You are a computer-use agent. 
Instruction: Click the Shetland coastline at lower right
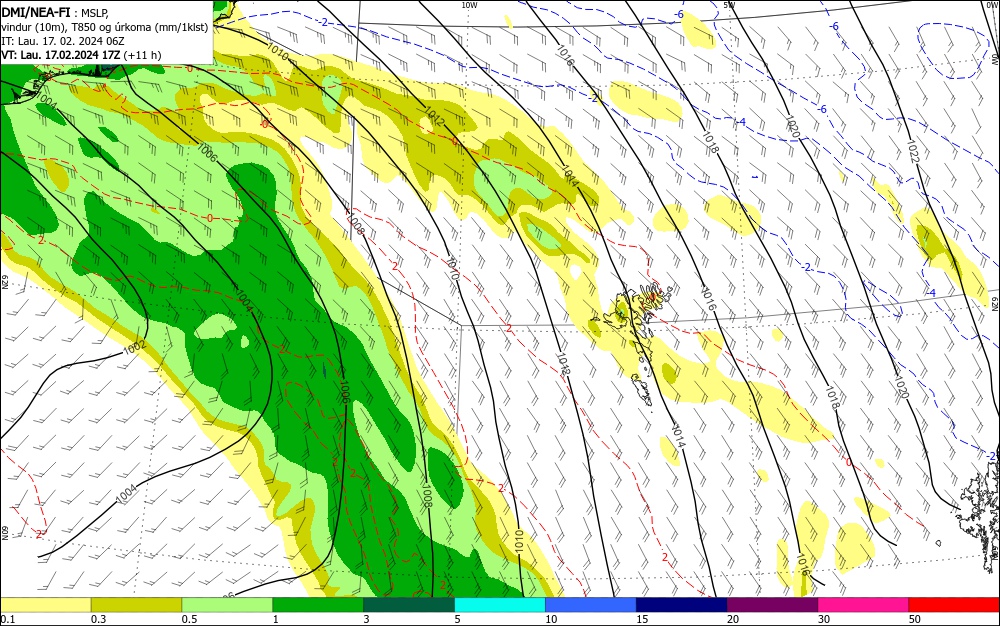(979, 516)
